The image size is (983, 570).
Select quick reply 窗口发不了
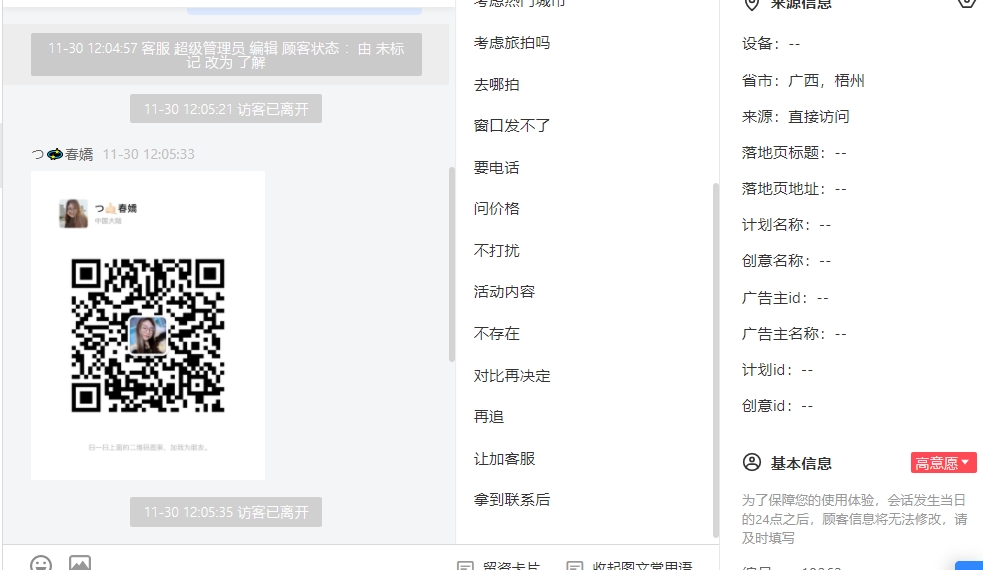pos(512,126)
